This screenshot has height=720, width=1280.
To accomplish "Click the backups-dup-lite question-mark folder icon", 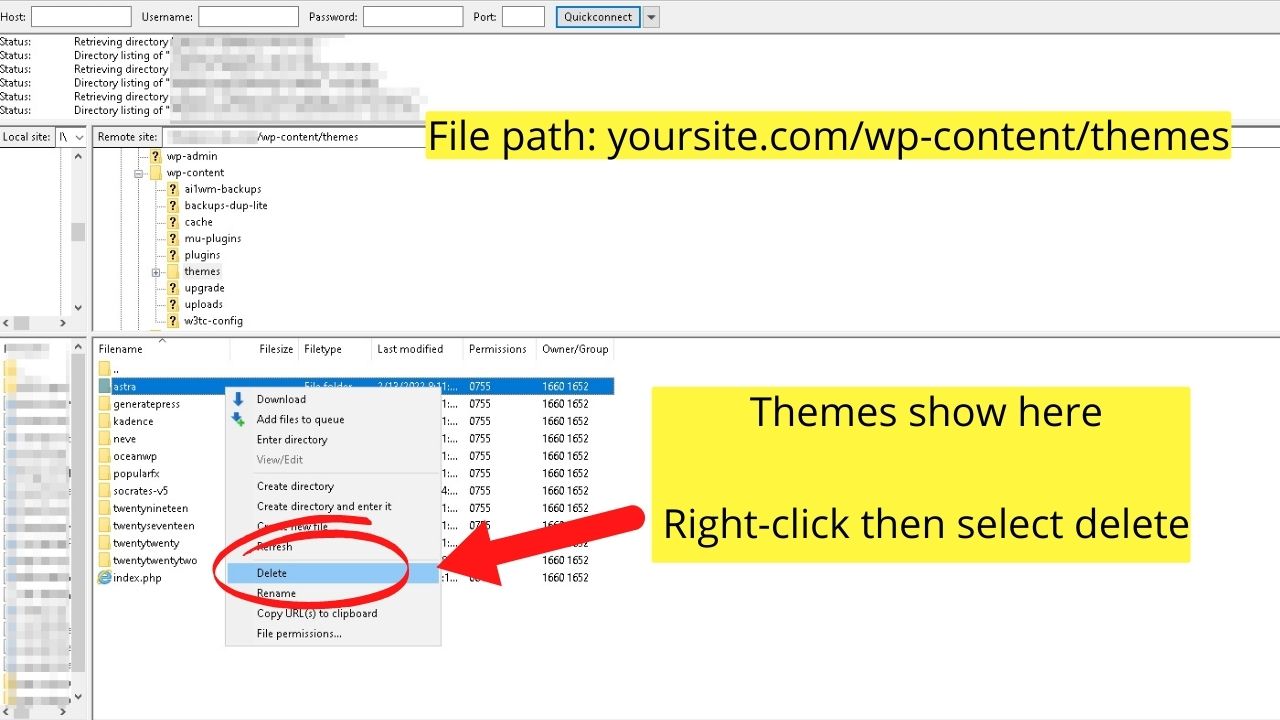I will click(x=174, y=205).
